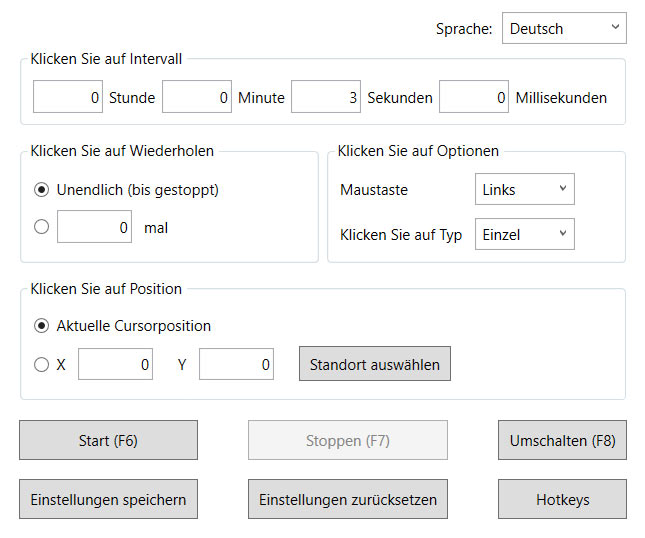Screen dimensions: 645x538
Task: Click the Start (F6) button
Action: tap(108, 440)
